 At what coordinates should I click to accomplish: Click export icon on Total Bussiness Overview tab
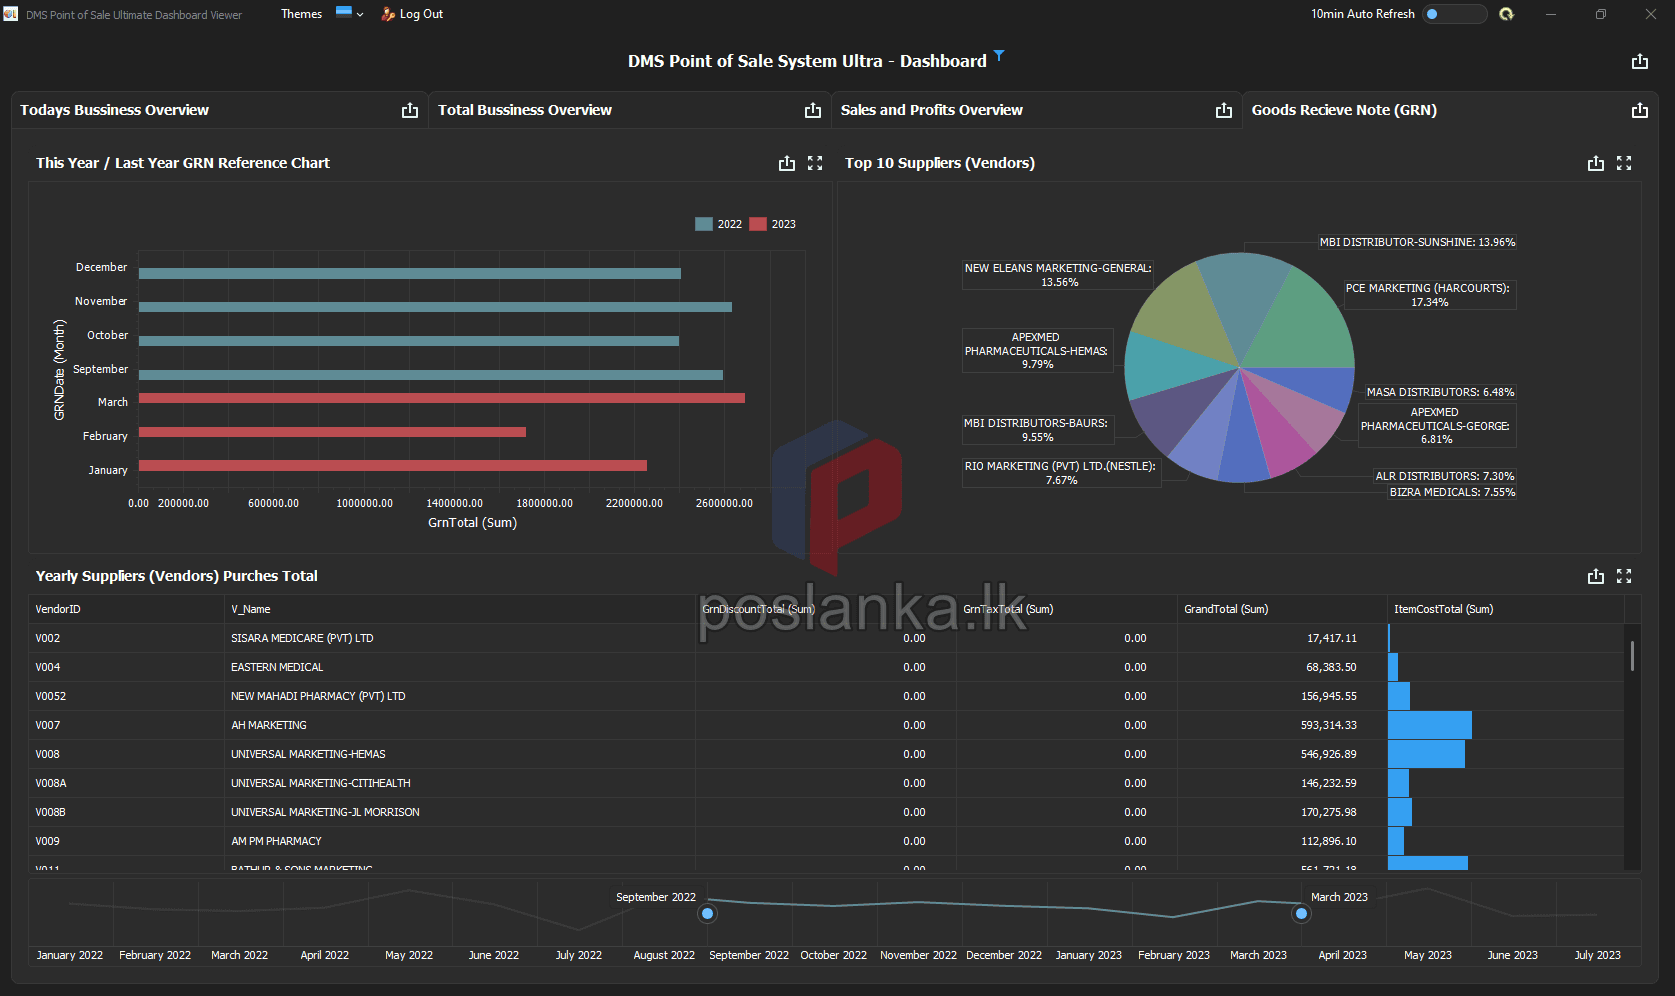[x=813, y=111]
